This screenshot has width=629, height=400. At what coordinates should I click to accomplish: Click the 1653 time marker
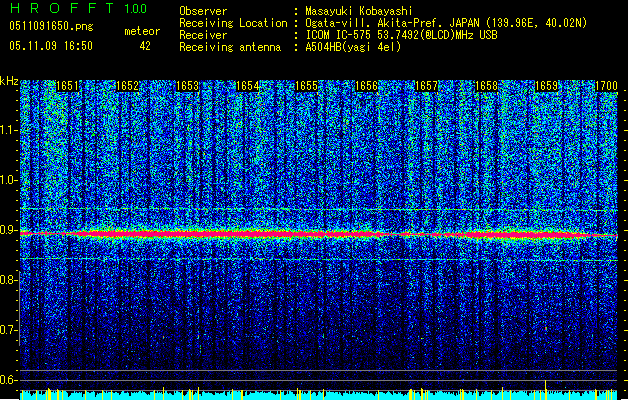pos(187,87)
